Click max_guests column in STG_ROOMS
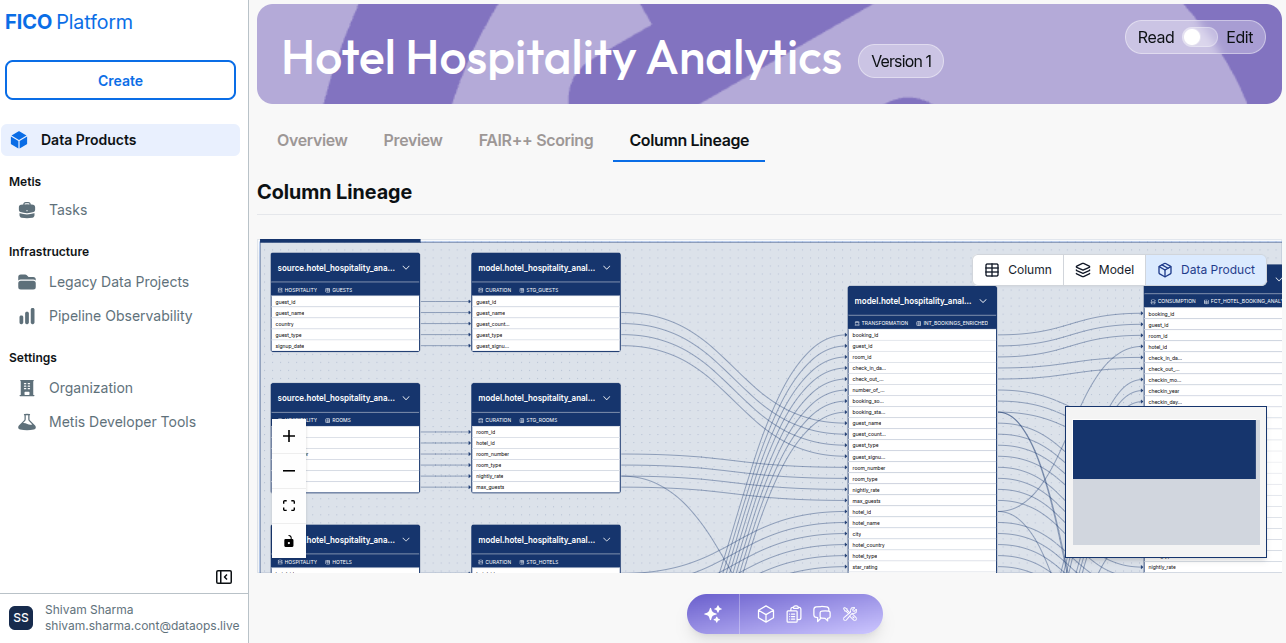The height and width of the screenshot is (643, 1286). [546, 487]
